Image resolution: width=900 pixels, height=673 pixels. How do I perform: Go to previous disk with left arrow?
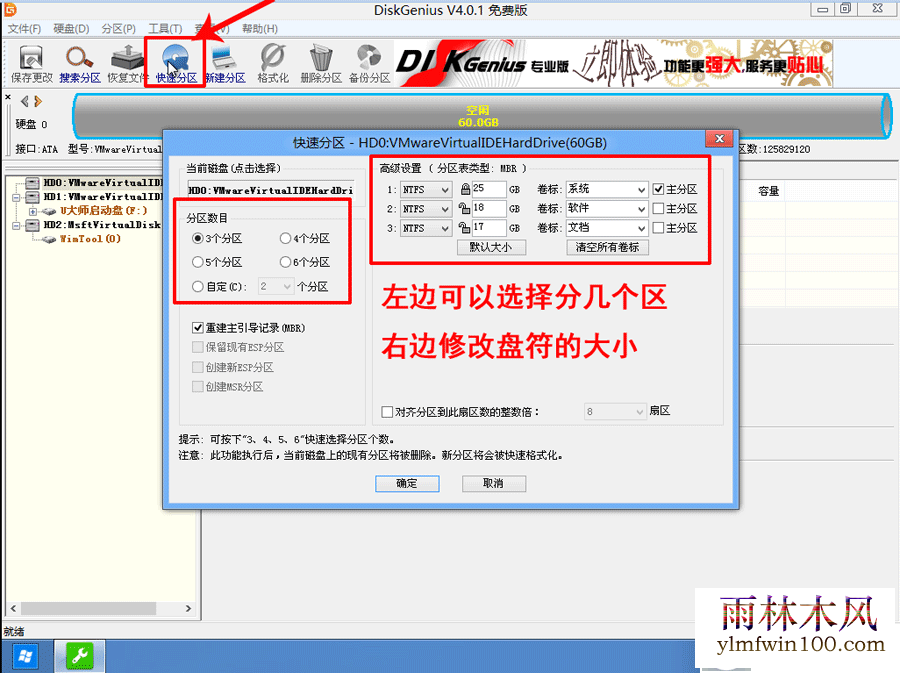[x=24, y=102]
